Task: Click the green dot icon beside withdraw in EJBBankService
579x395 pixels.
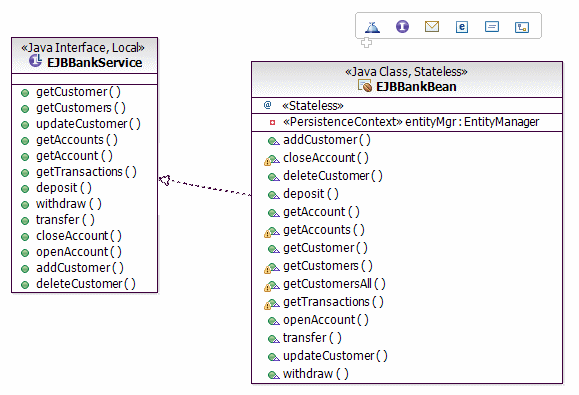Action: [25, 205]
